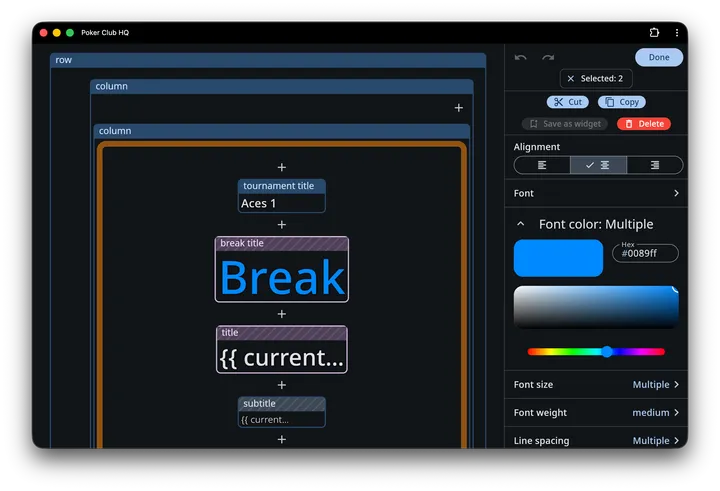720x491 pixels.
Task: Click the Done button
Action: [659, 57]
